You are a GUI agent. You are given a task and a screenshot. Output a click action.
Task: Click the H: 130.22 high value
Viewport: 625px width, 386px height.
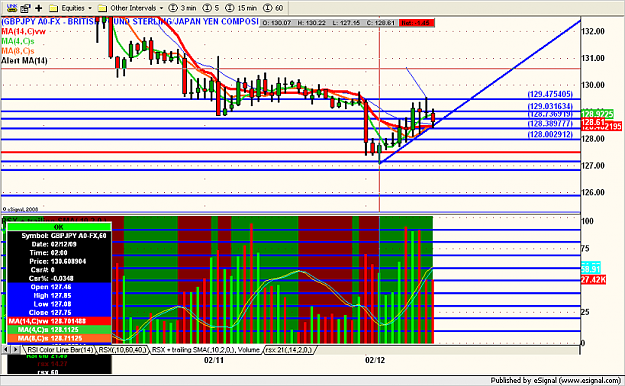(x=311, y=23)
